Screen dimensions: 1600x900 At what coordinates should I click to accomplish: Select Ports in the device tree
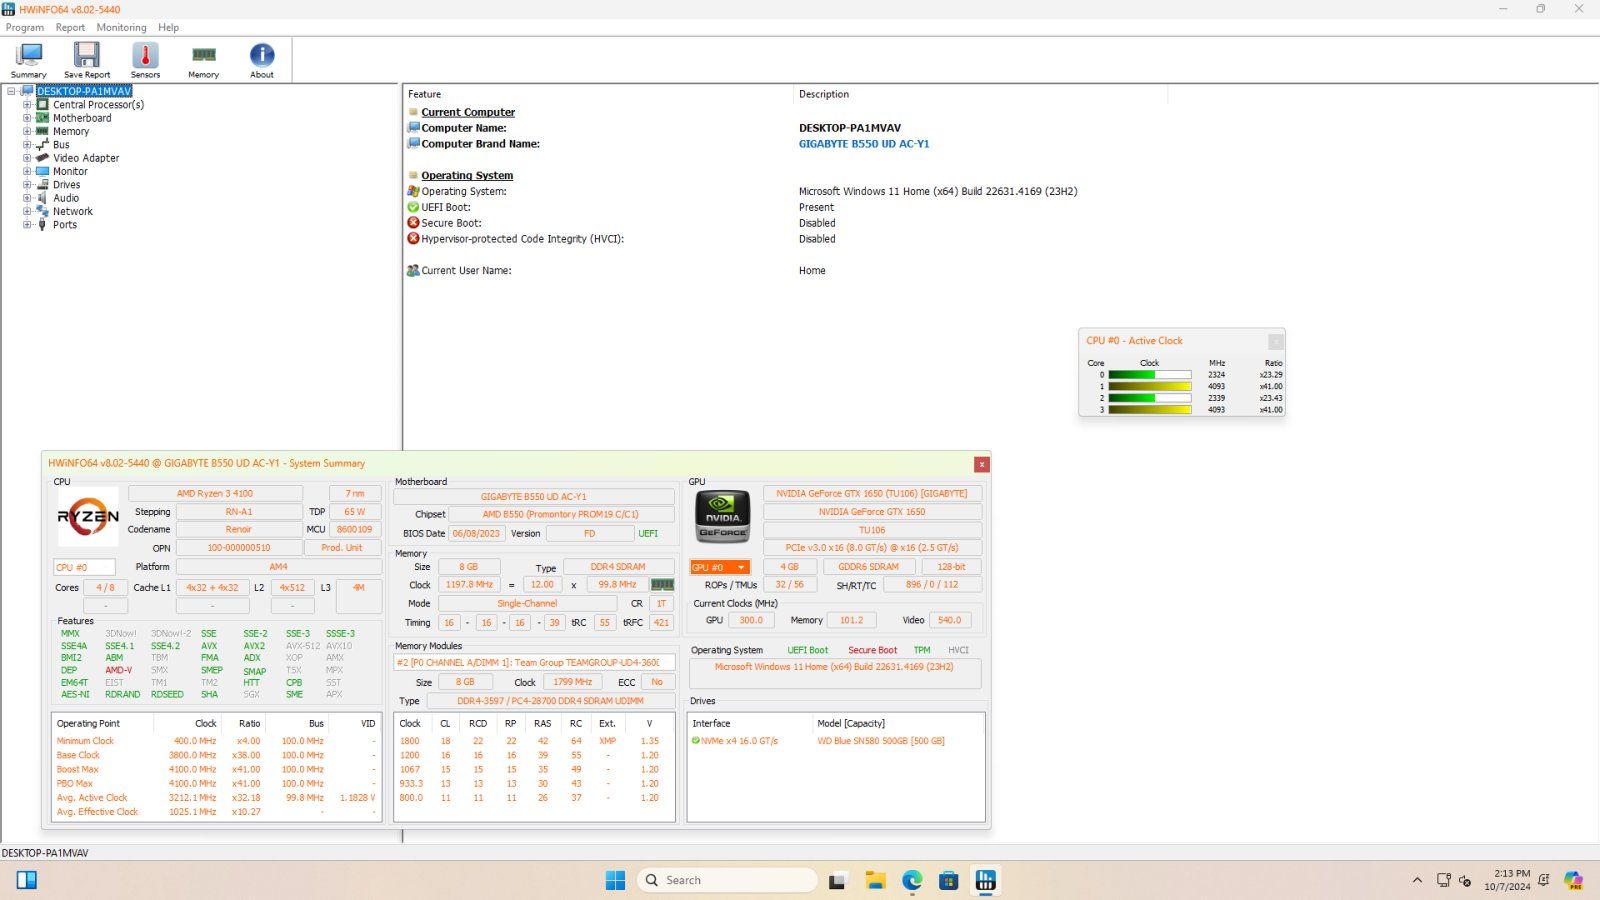[65, 225]
